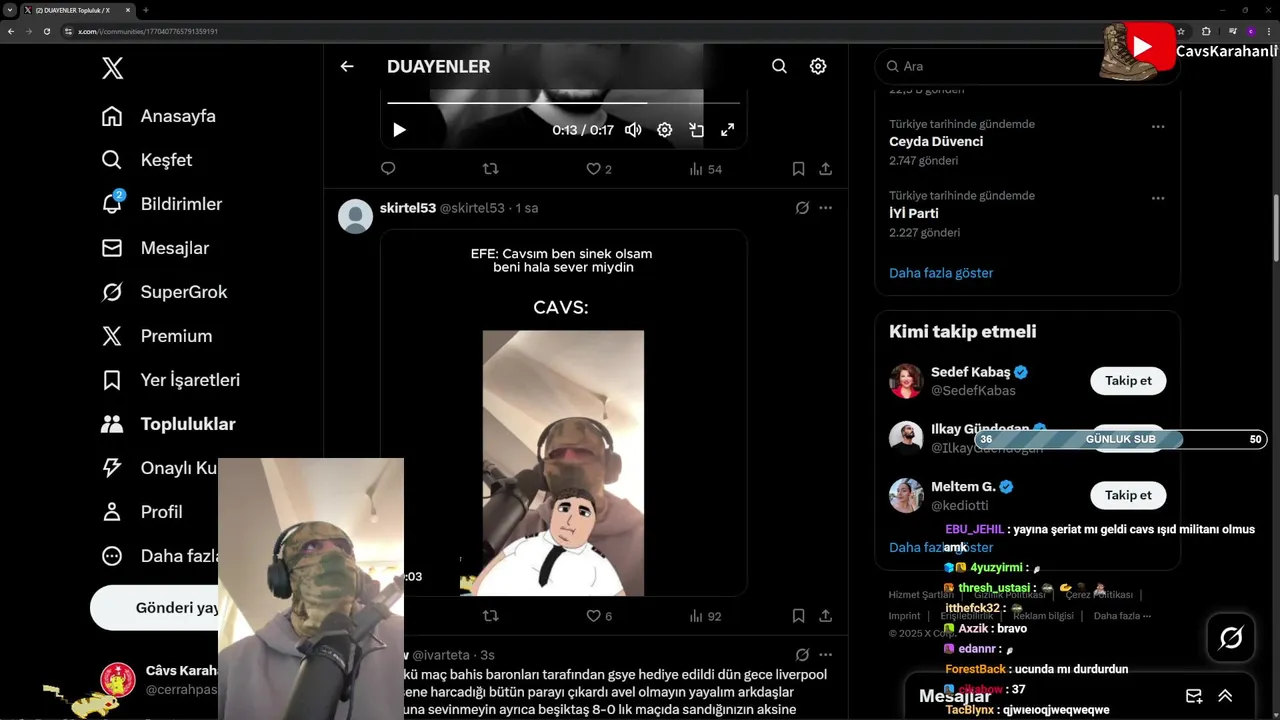Repost skirtel53's post
The width and height of the screenshot is (1280, 720).
[491, 616]
